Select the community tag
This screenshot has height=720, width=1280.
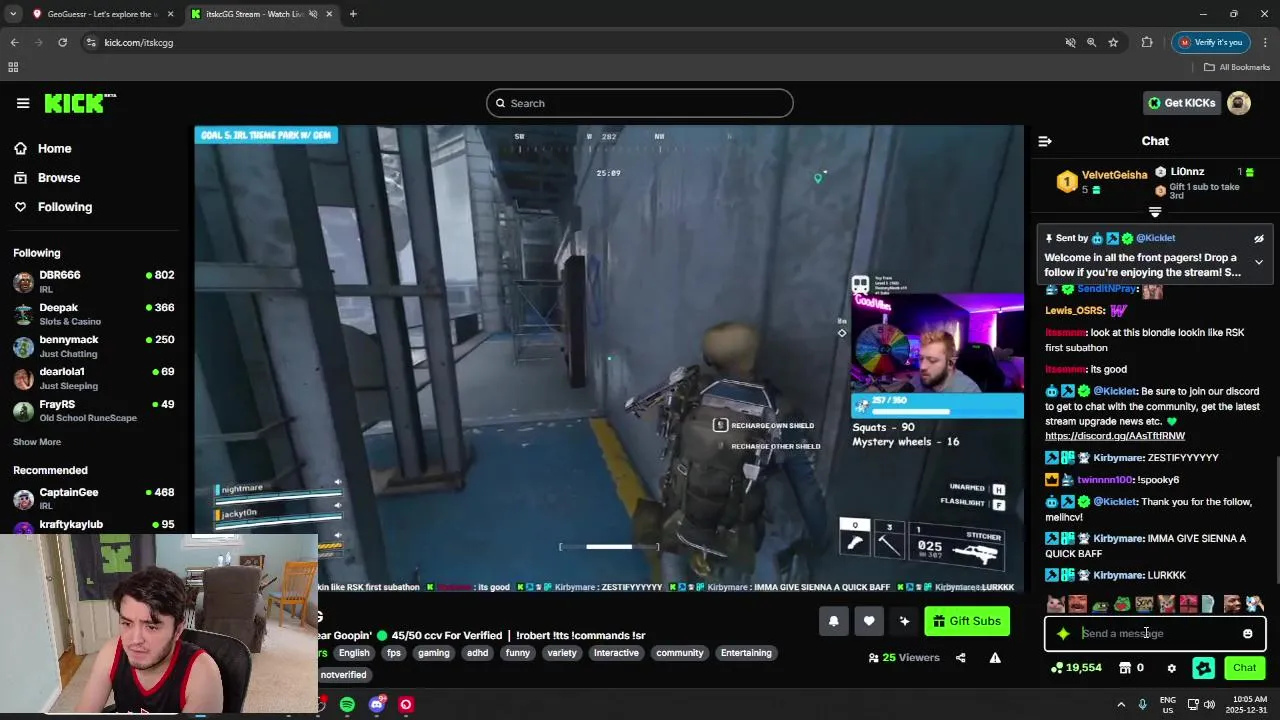pyautogui.click(x=680, y=653)
